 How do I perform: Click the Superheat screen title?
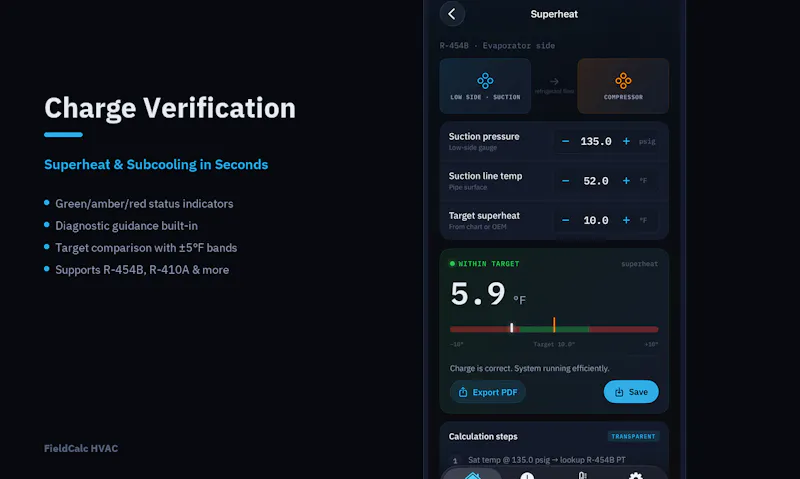(554, 14)
